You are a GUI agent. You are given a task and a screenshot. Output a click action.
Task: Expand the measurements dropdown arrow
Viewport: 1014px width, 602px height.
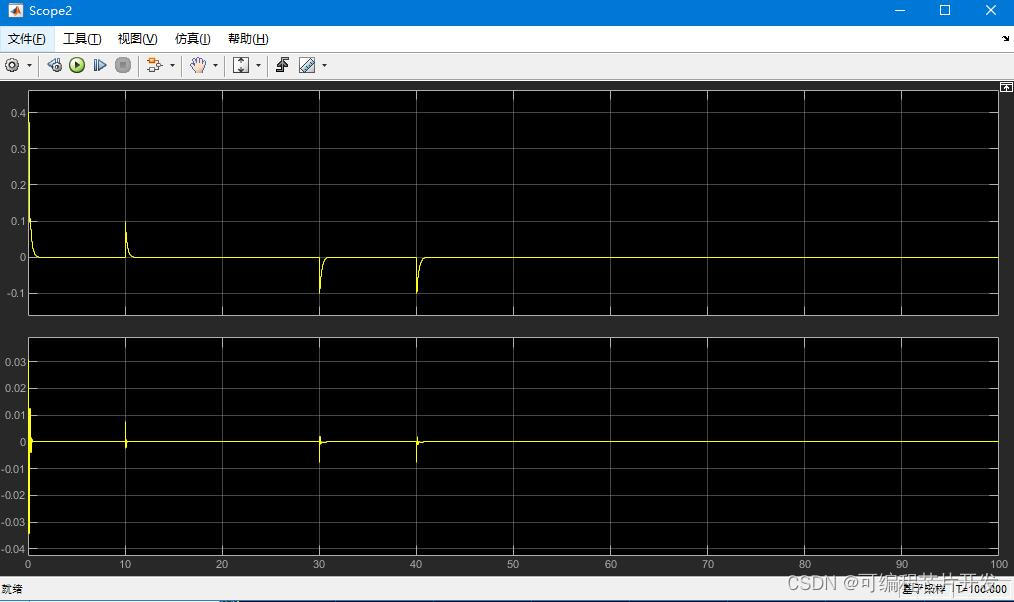325,65
